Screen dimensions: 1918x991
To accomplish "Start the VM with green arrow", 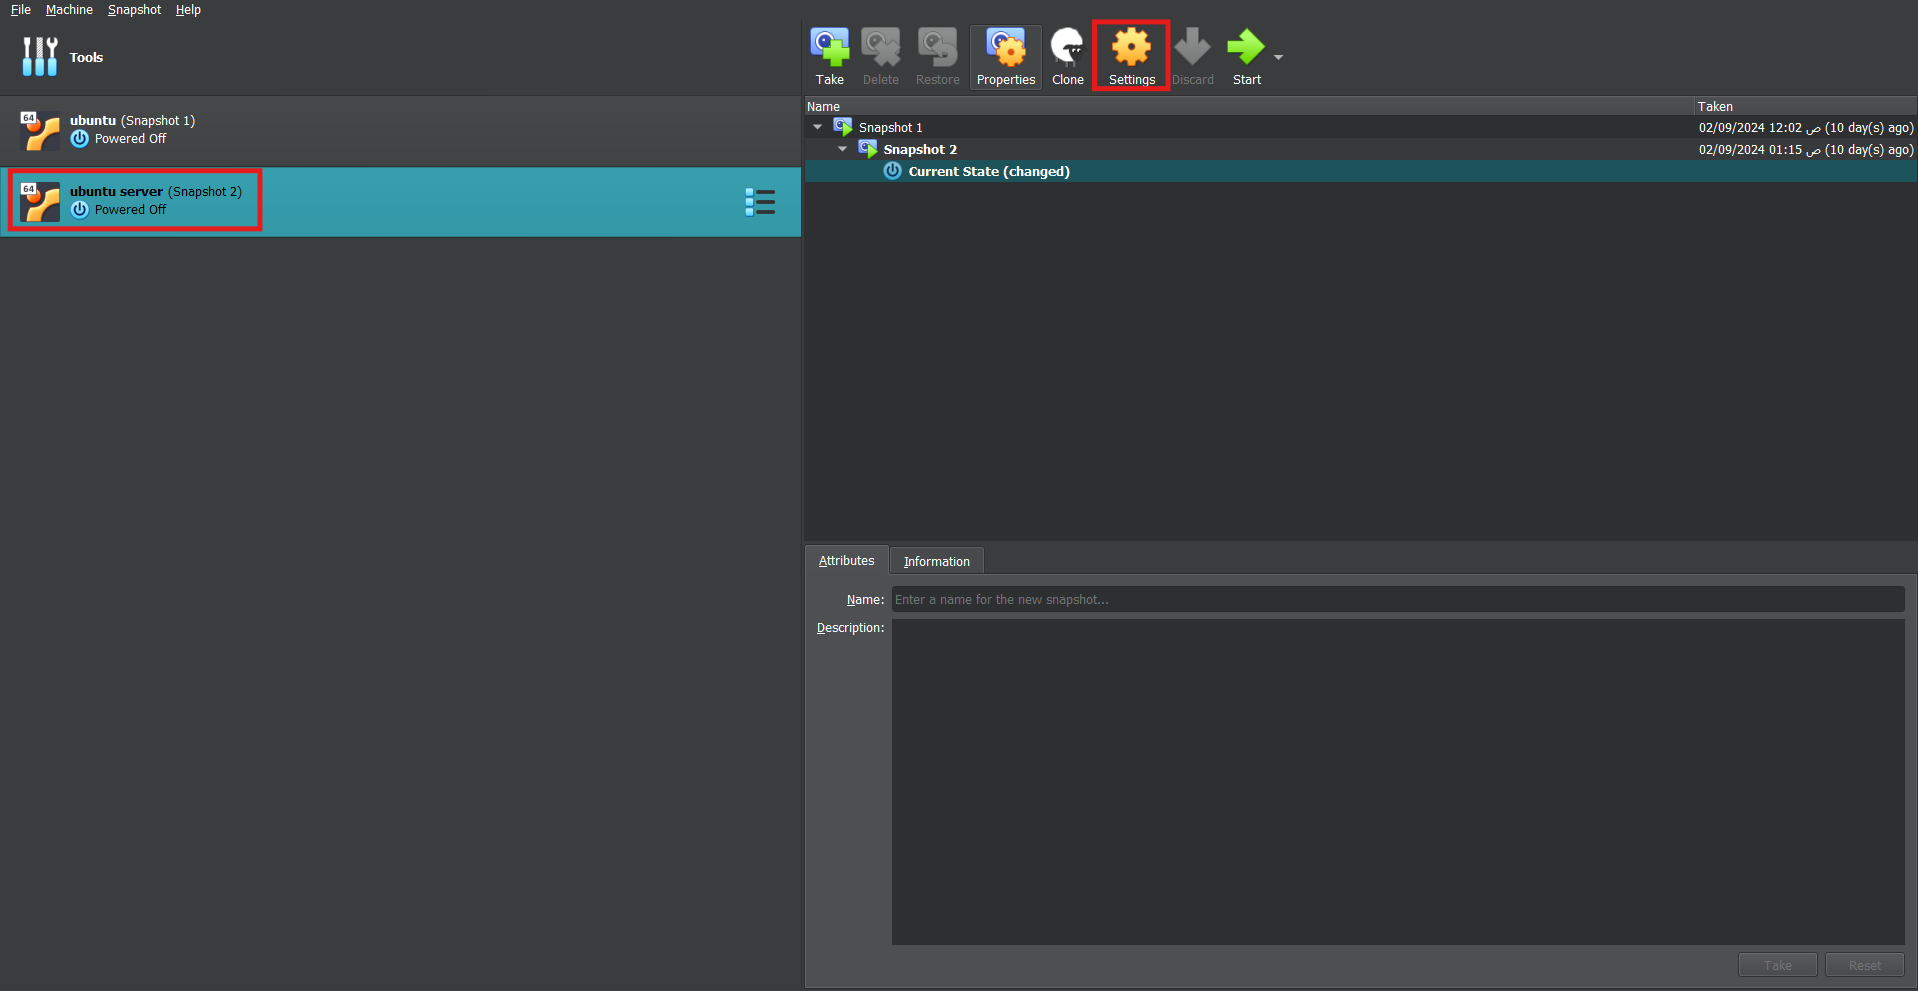I will (1246, 47).
